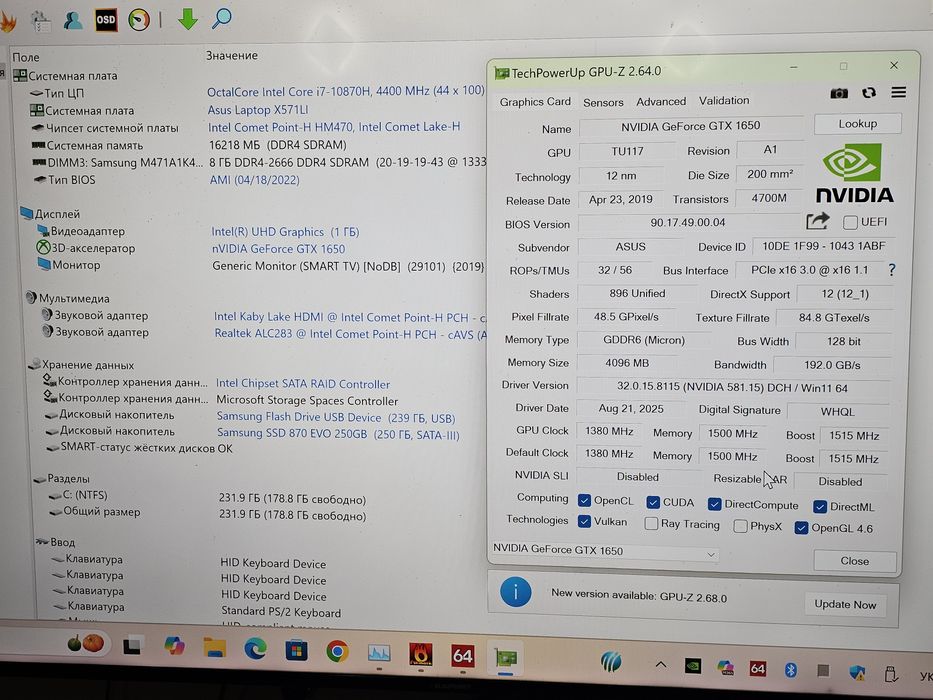The image size is (933, 700).
Task: Click Windows Security shield tray icon
Action: 857,673
